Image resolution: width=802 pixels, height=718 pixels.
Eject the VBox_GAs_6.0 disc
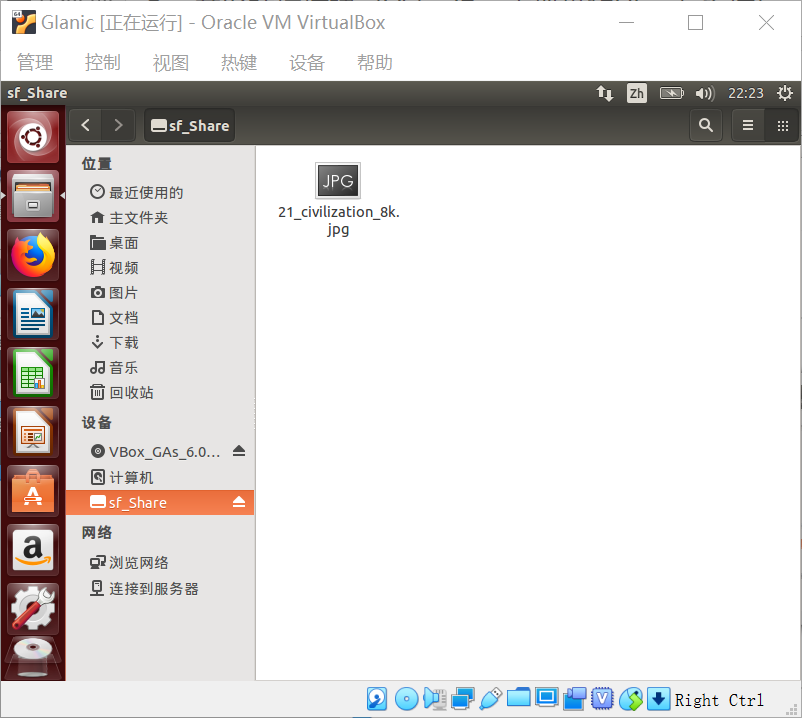239,451
